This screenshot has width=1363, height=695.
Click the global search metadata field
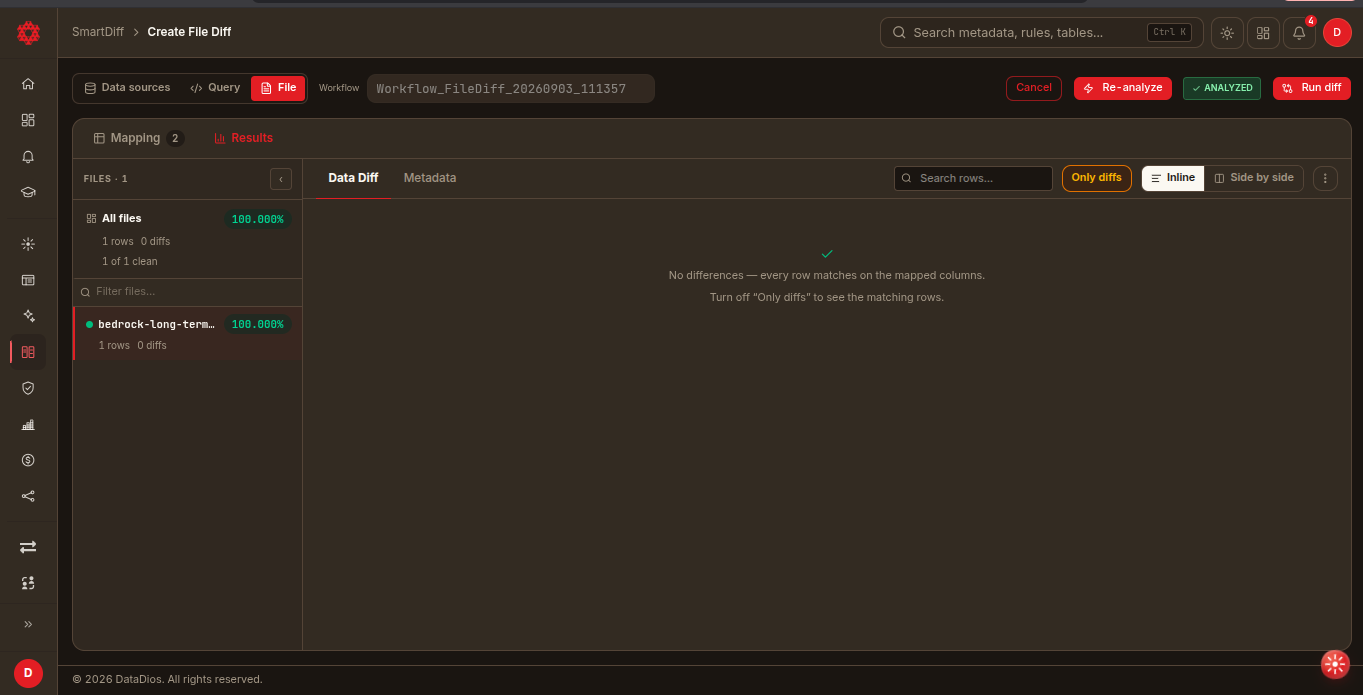click(1041, 33)
